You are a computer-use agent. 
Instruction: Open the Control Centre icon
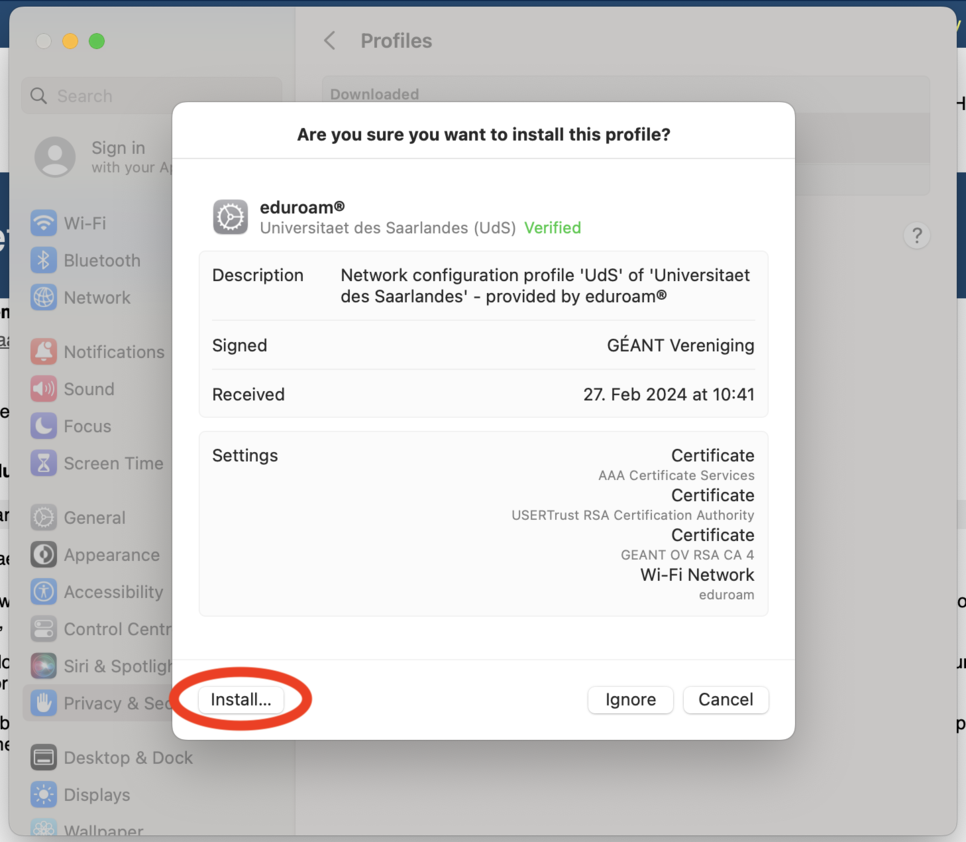tap(44, 629)
